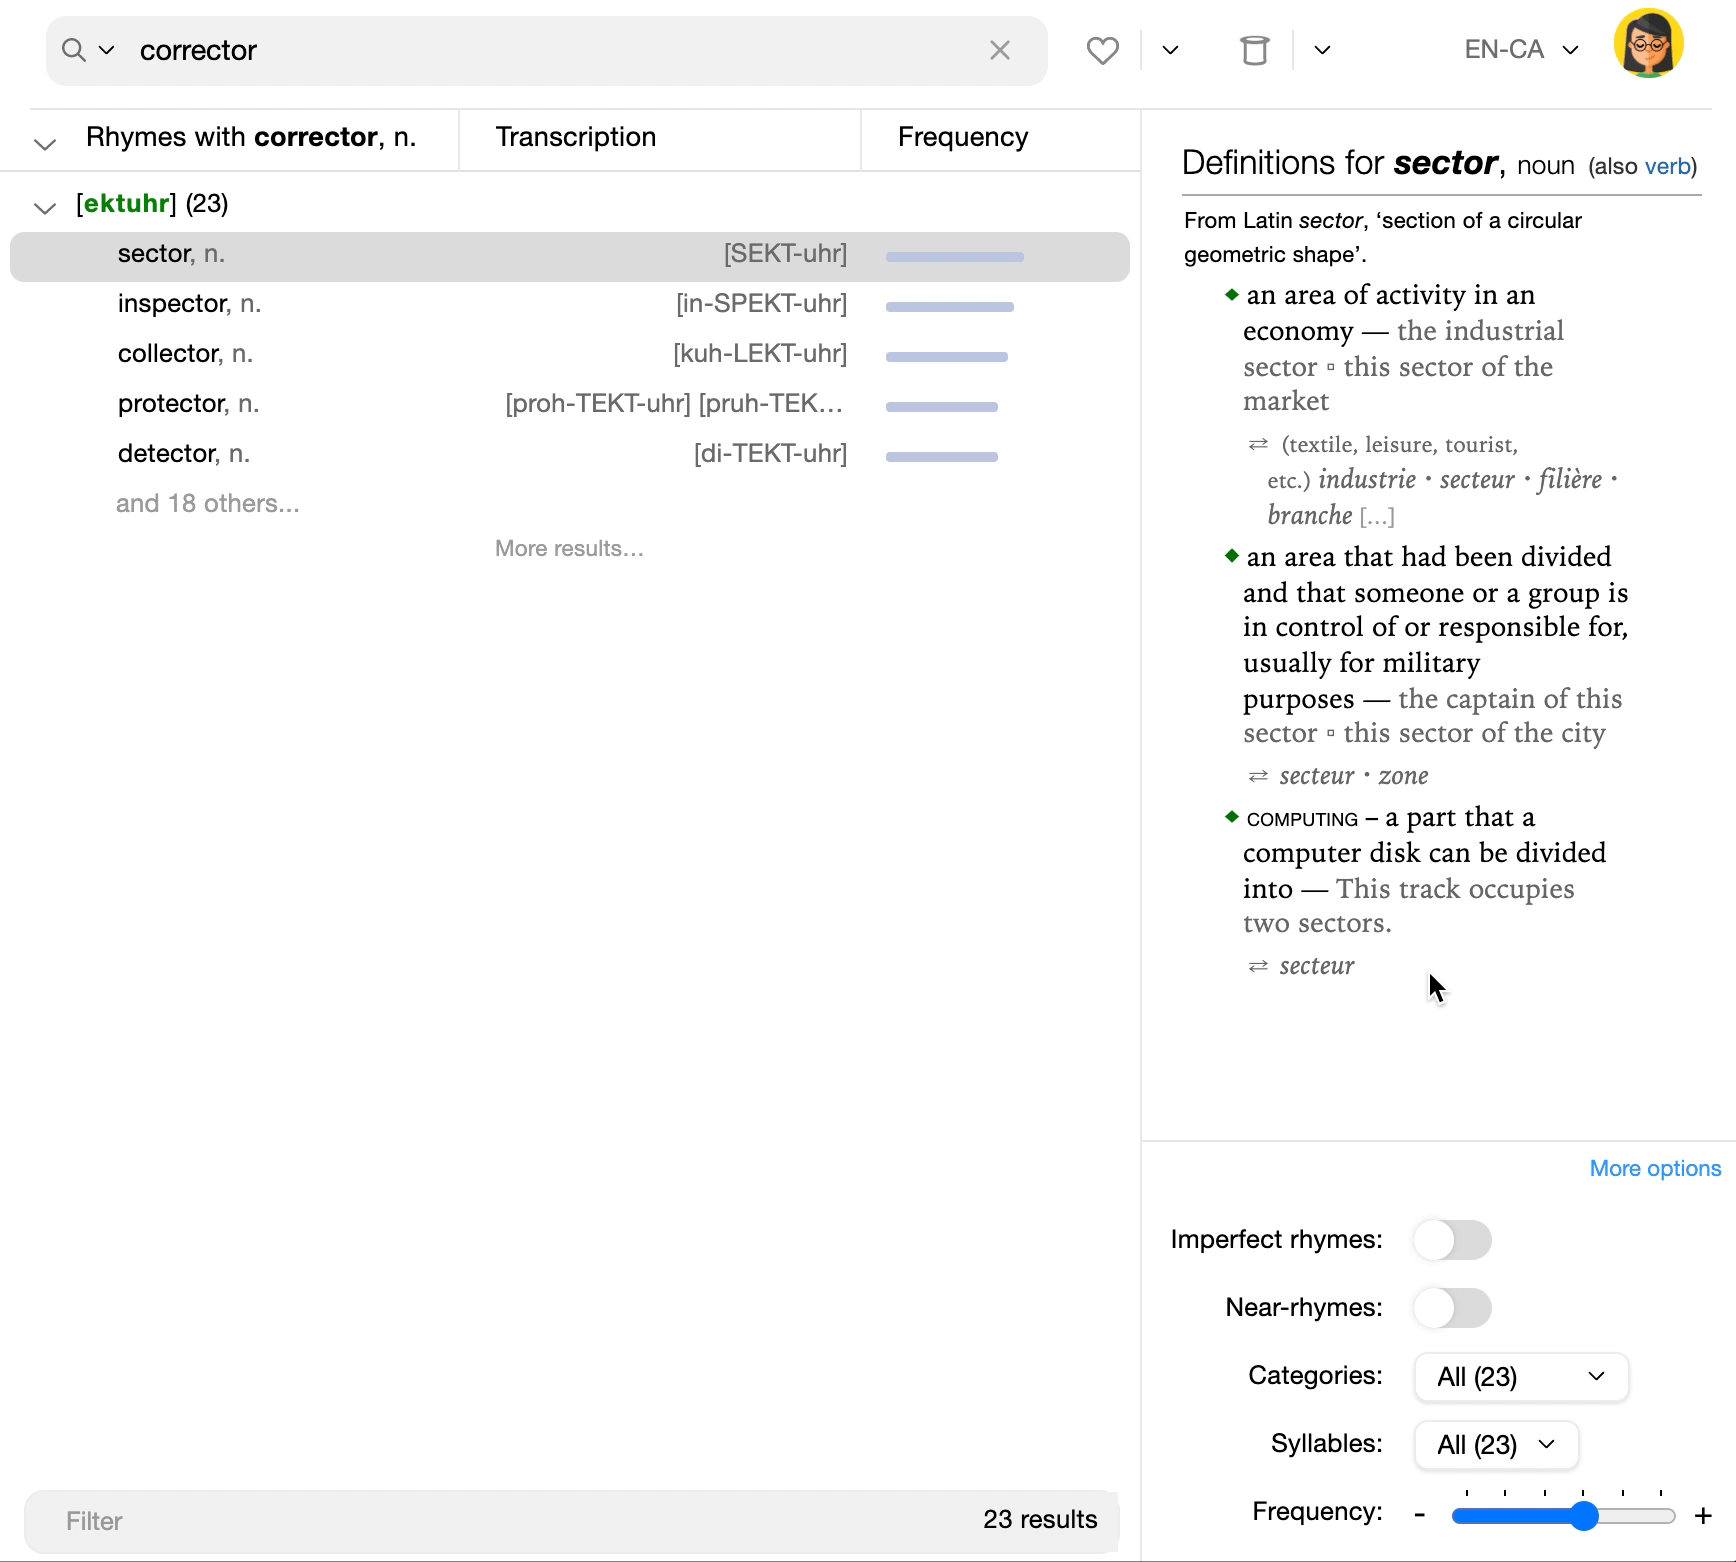This screenshot has width=1736, height=1562.
Task: Open the arrow menu beside the heart
Action: 1170,50
